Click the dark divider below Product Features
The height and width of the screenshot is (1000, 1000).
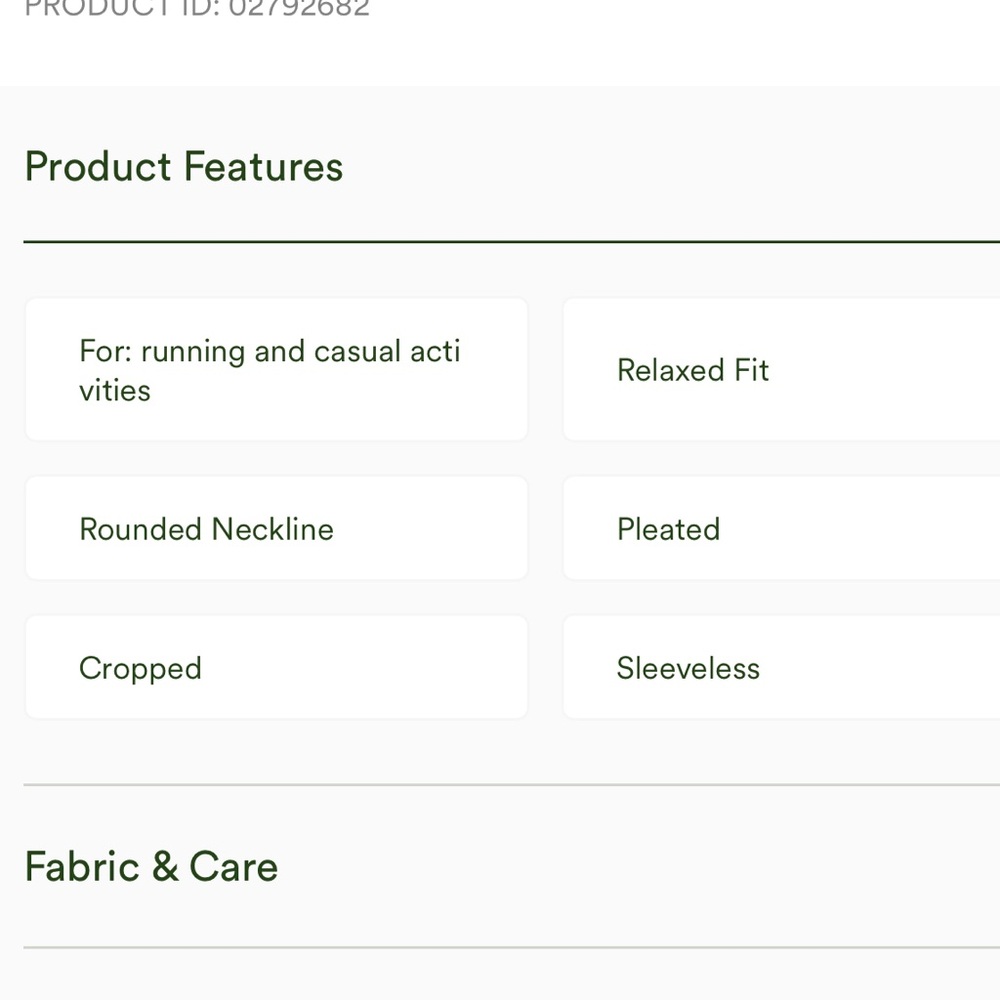click(511, 242)
